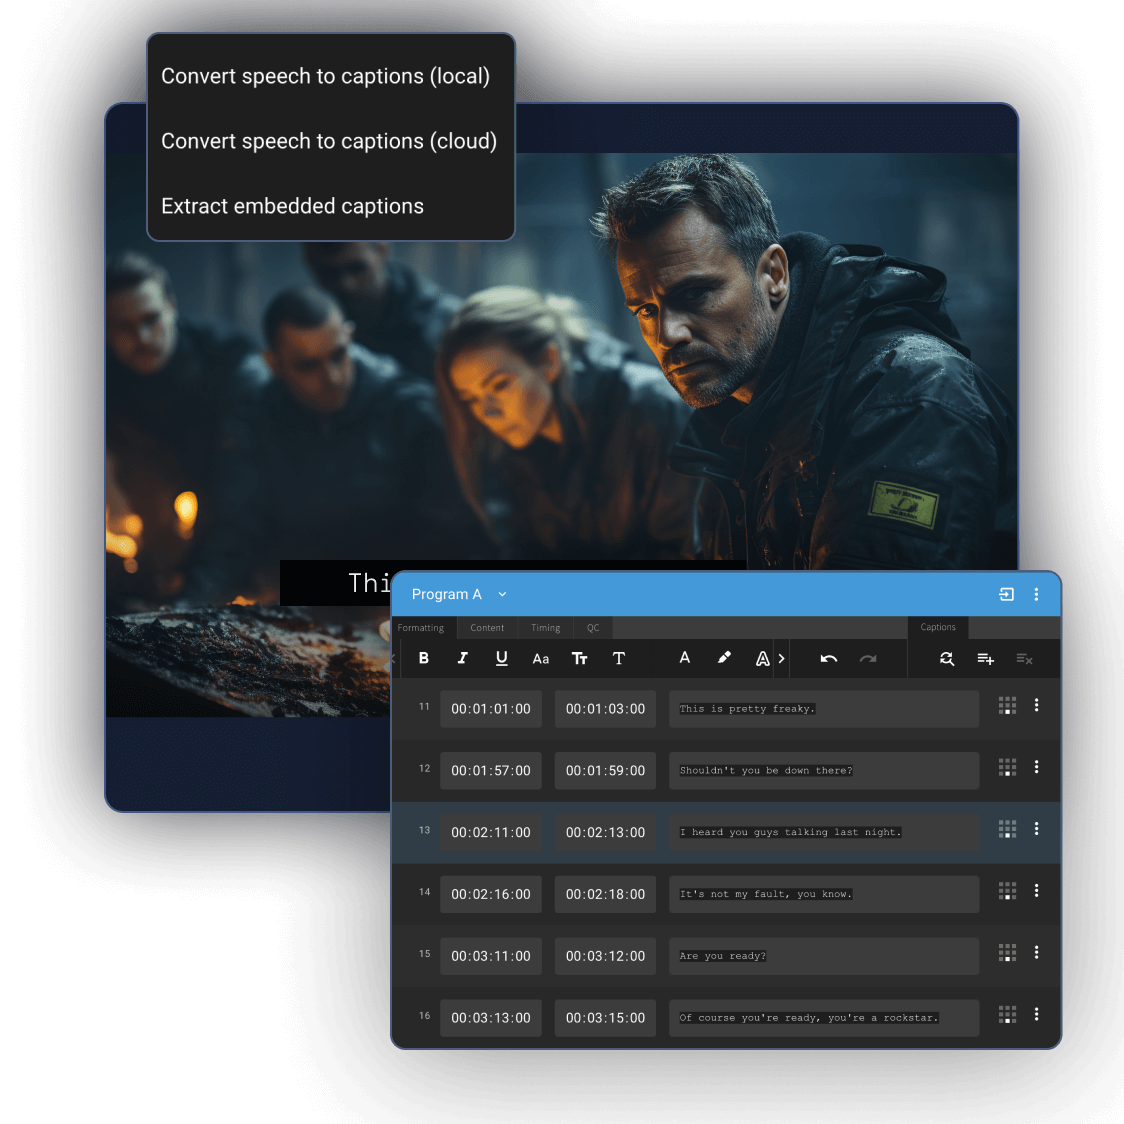Click end time 00:02:18:00 of caption 14
Viewport: 1124px width, 1124px height.
tap(606, 895)
